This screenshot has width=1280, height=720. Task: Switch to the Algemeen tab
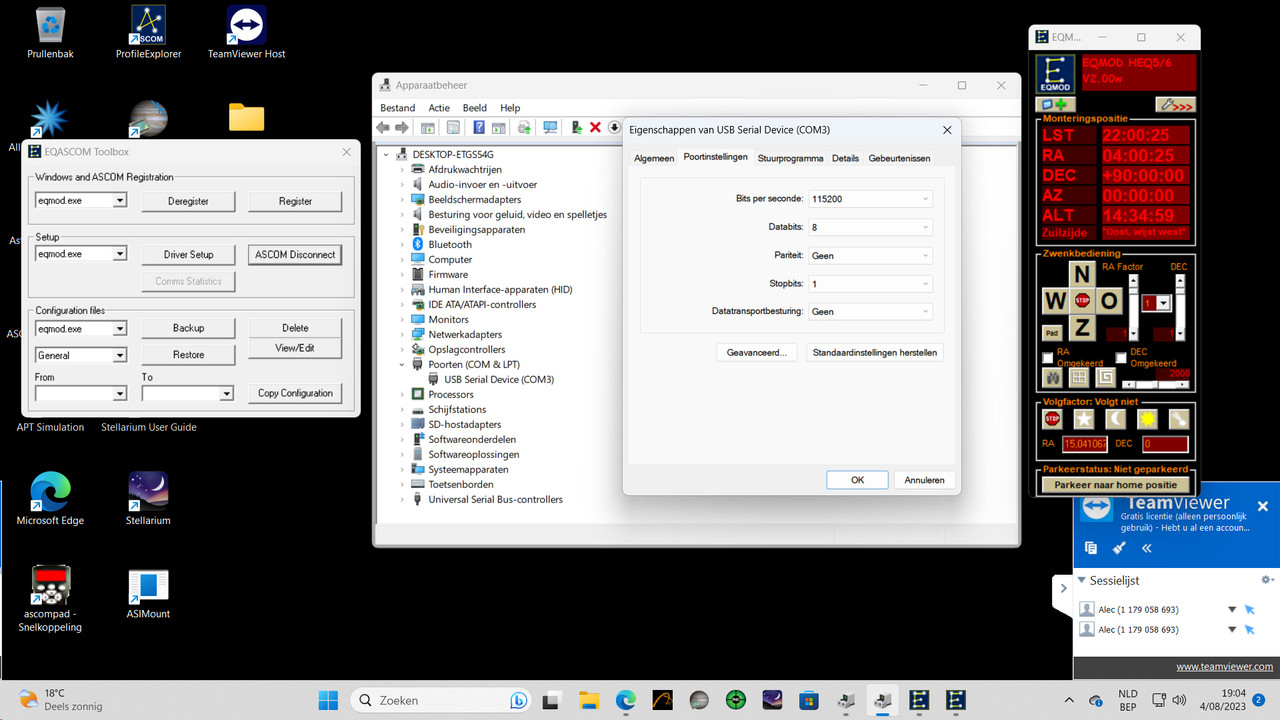(x=654, y=158)
